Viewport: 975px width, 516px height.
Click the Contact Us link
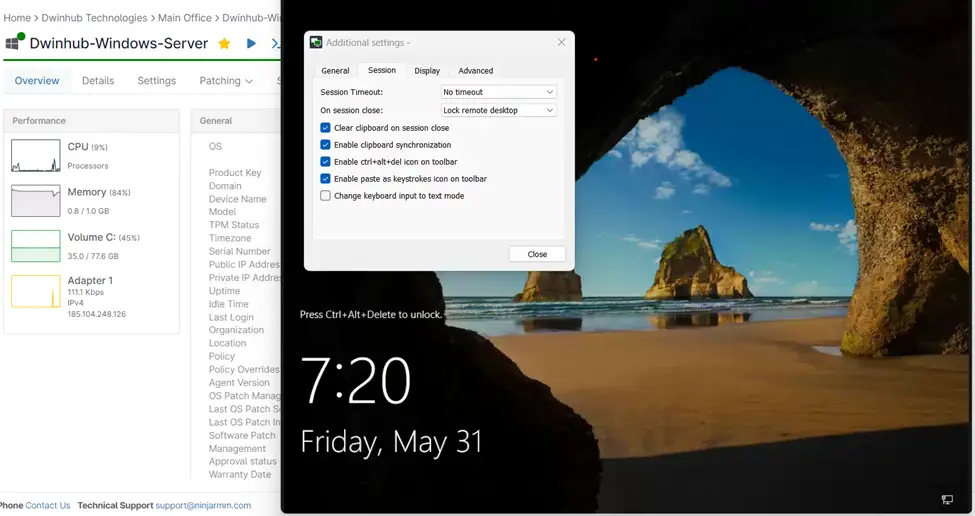(x=48, y=505)
